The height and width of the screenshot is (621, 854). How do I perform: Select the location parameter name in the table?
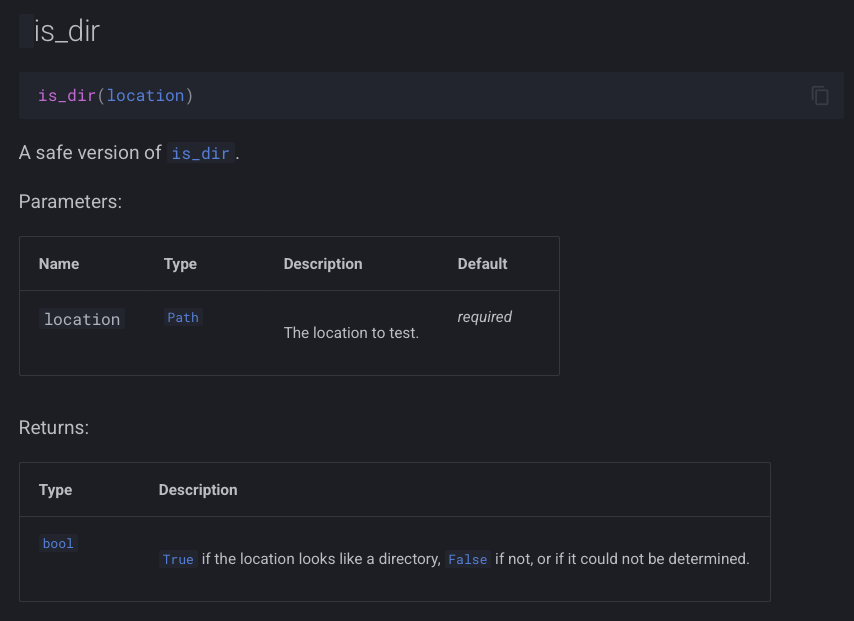82,320
